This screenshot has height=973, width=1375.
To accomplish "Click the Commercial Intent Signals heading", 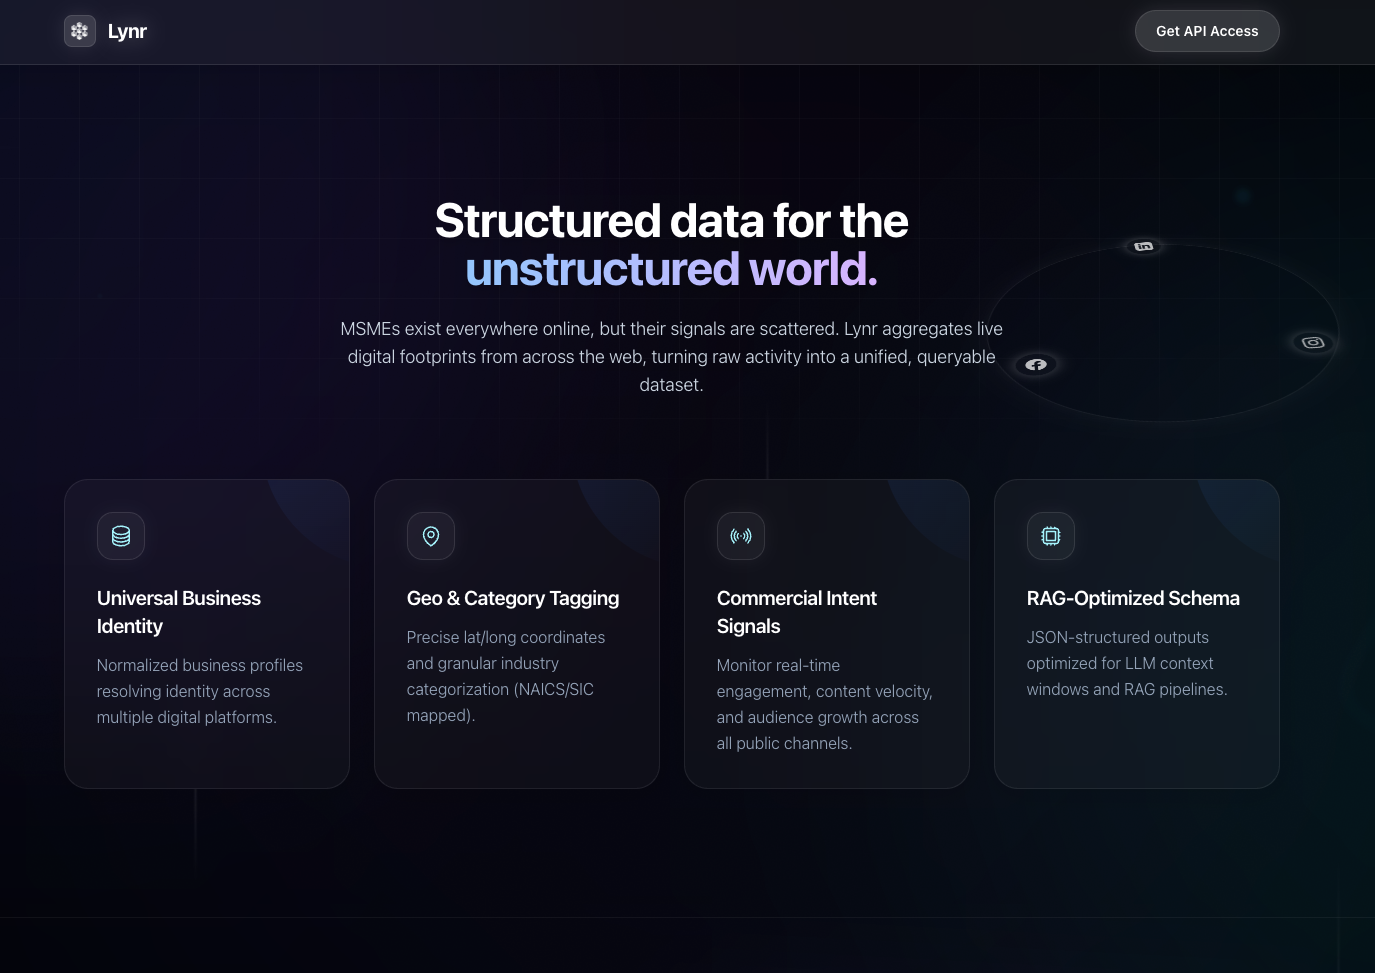I will pyautogui.click(x=797, y=611).
